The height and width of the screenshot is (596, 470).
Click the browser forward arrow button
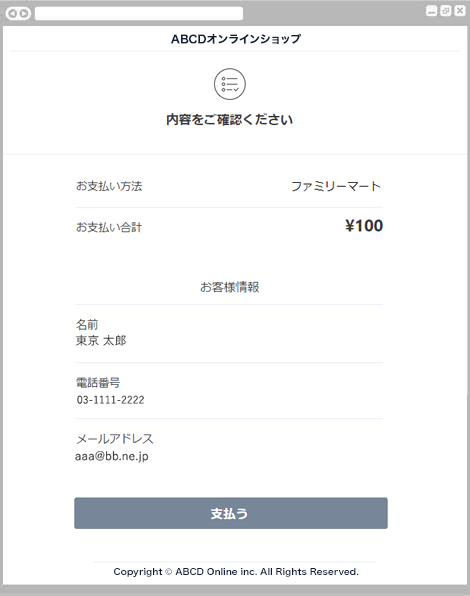coord(24,14)
